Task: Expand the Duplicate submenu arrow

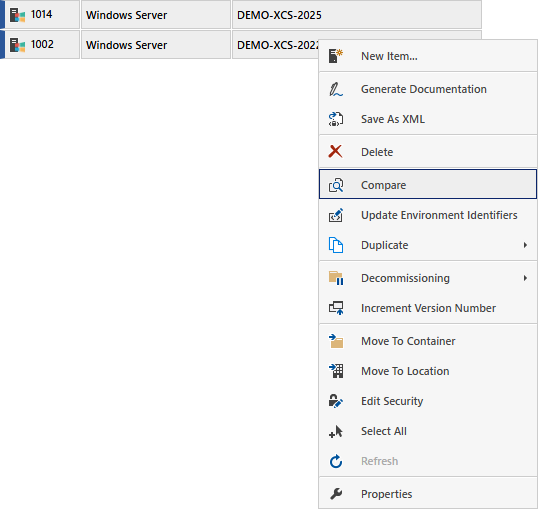Action: (525, 245)
